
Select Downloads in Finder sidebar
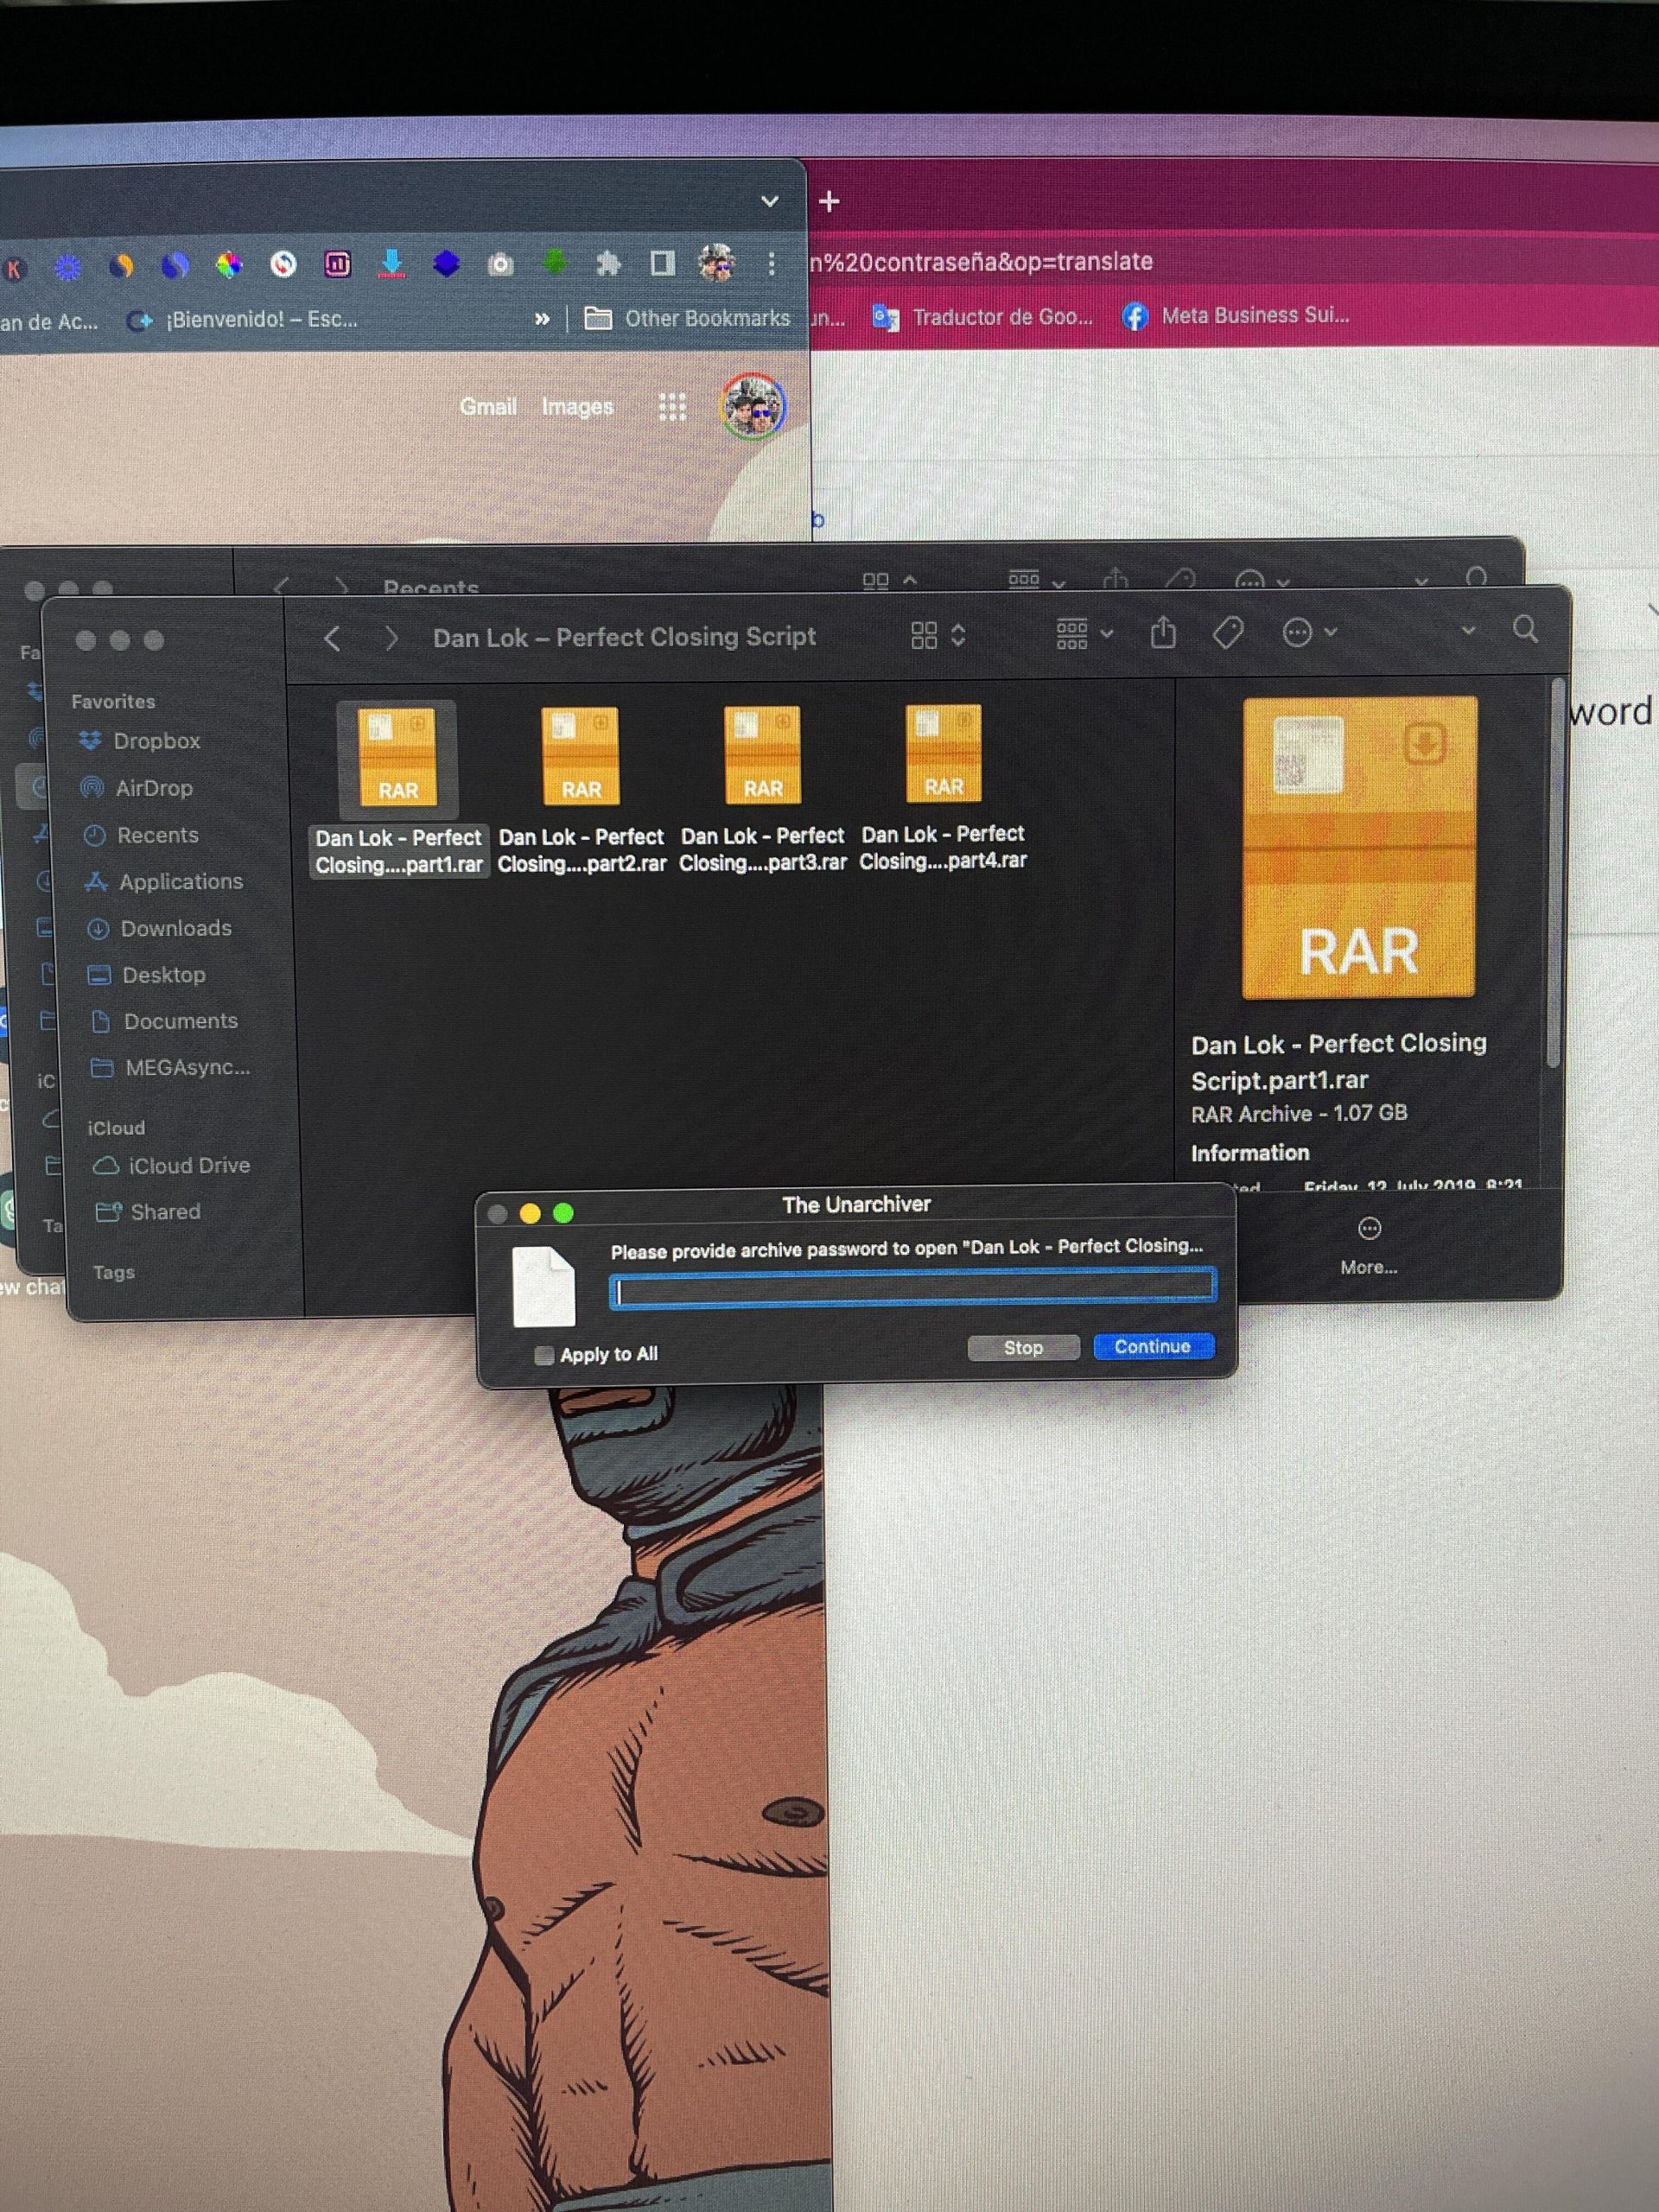(175, 928)
